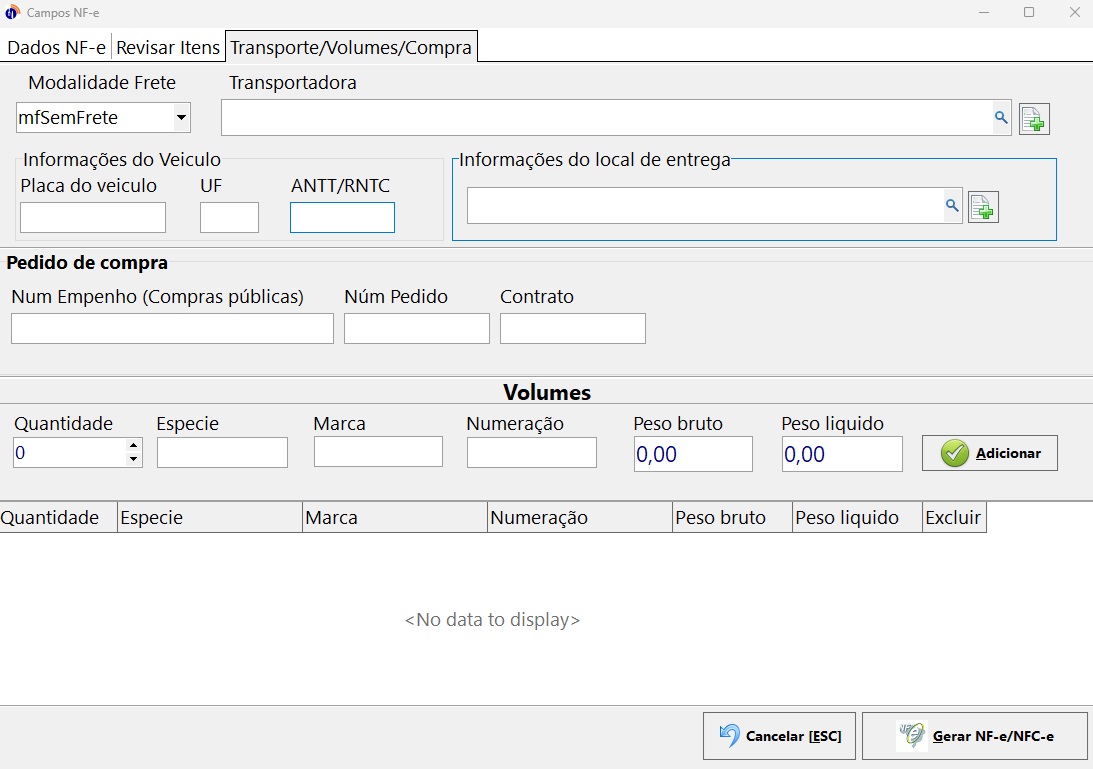This screenshot has width=1093, height=769.
Task: Decrease Quantidade using the down spinner arrow
Action: pyautogui.click(x=133, y=460)
